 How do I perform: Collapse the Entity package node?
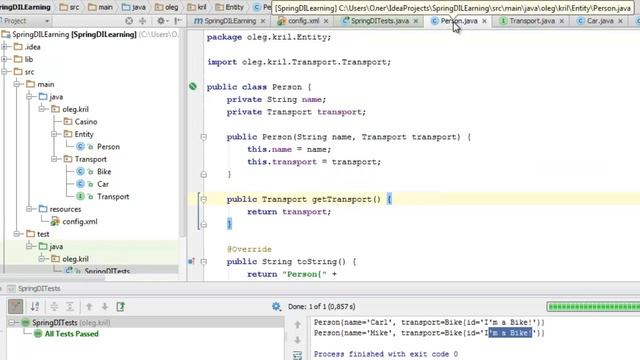(x=54, y=134)
